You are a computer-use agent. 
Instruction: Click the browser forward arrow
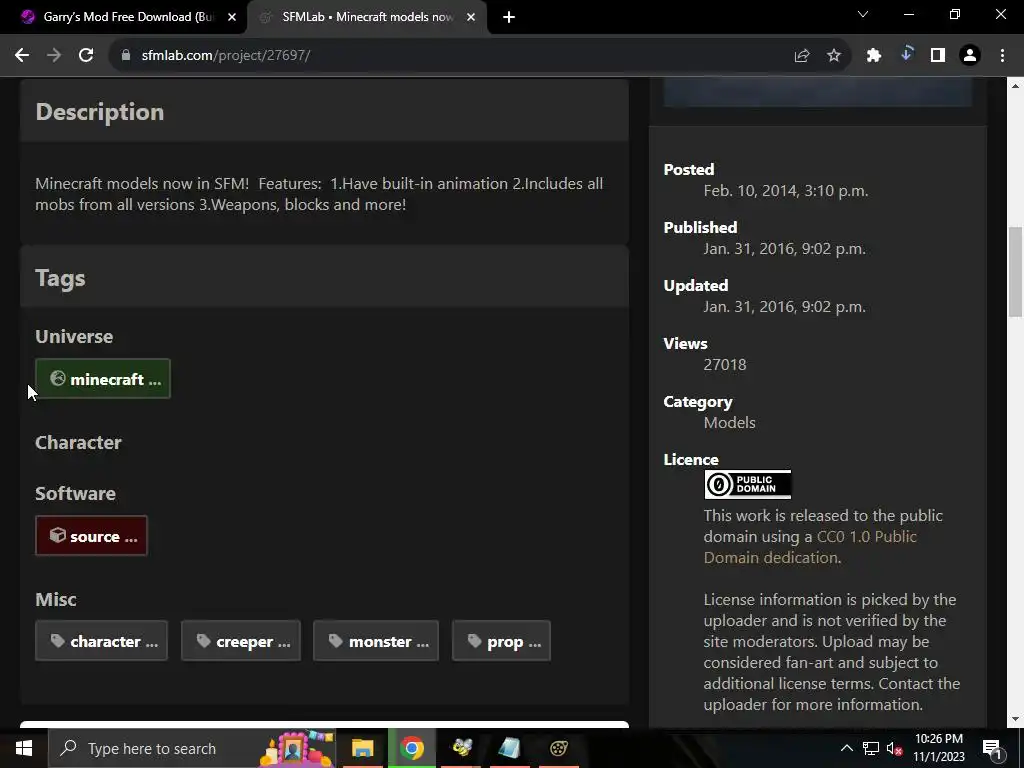point(54,56)
